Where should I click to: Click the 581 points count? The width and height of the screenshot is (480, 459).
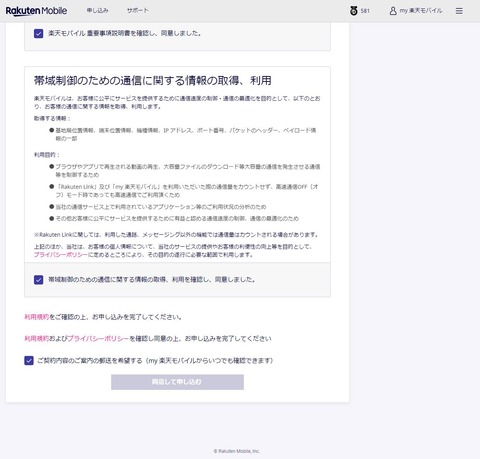tap(365, 11)
